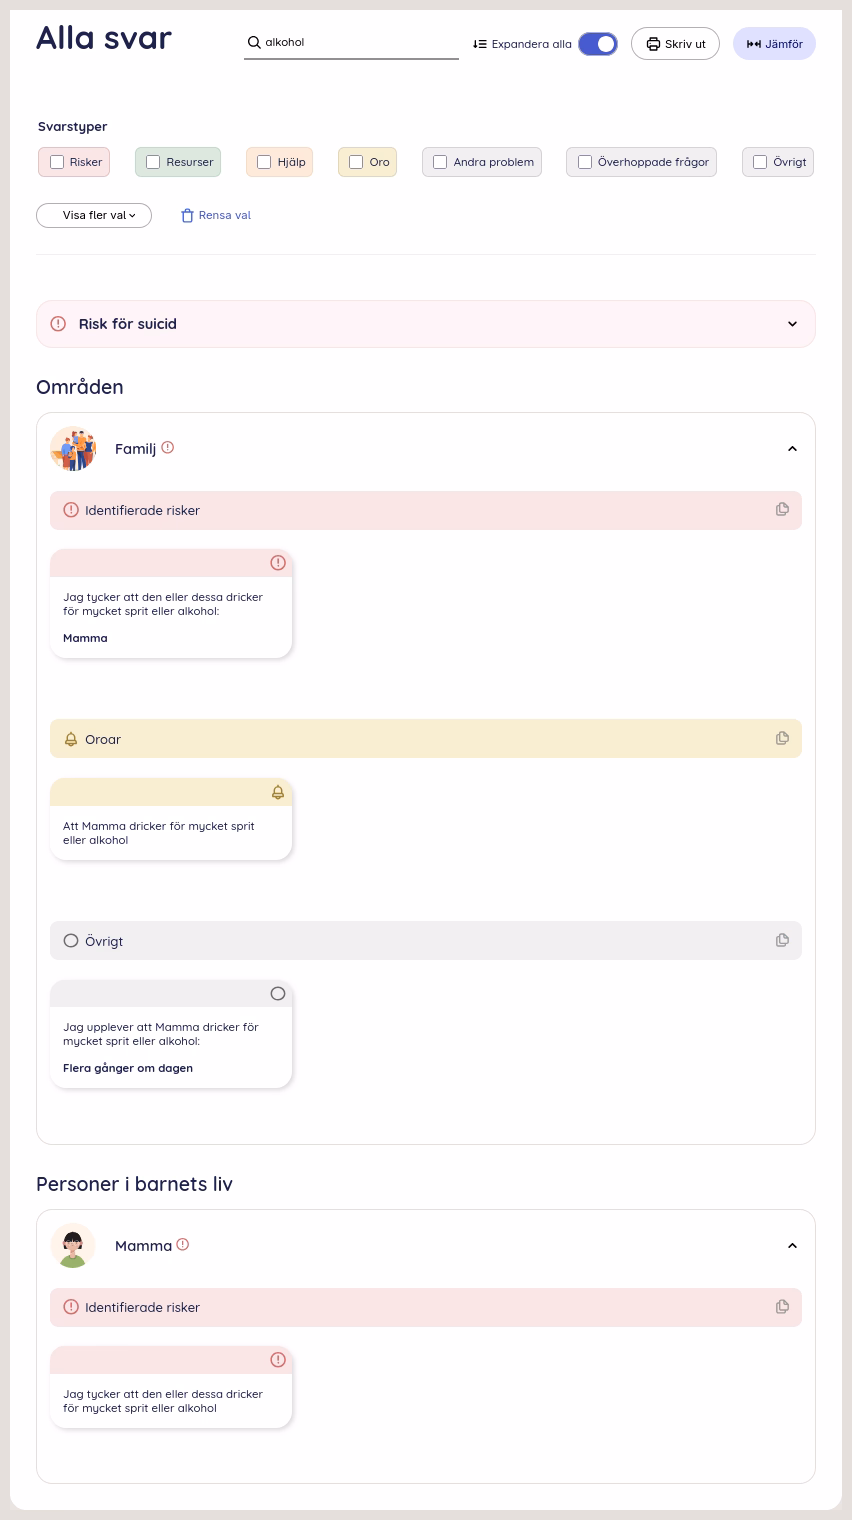Click the risk warning icon beside Familj
The image size is (852, 1520).
(168, 447)
